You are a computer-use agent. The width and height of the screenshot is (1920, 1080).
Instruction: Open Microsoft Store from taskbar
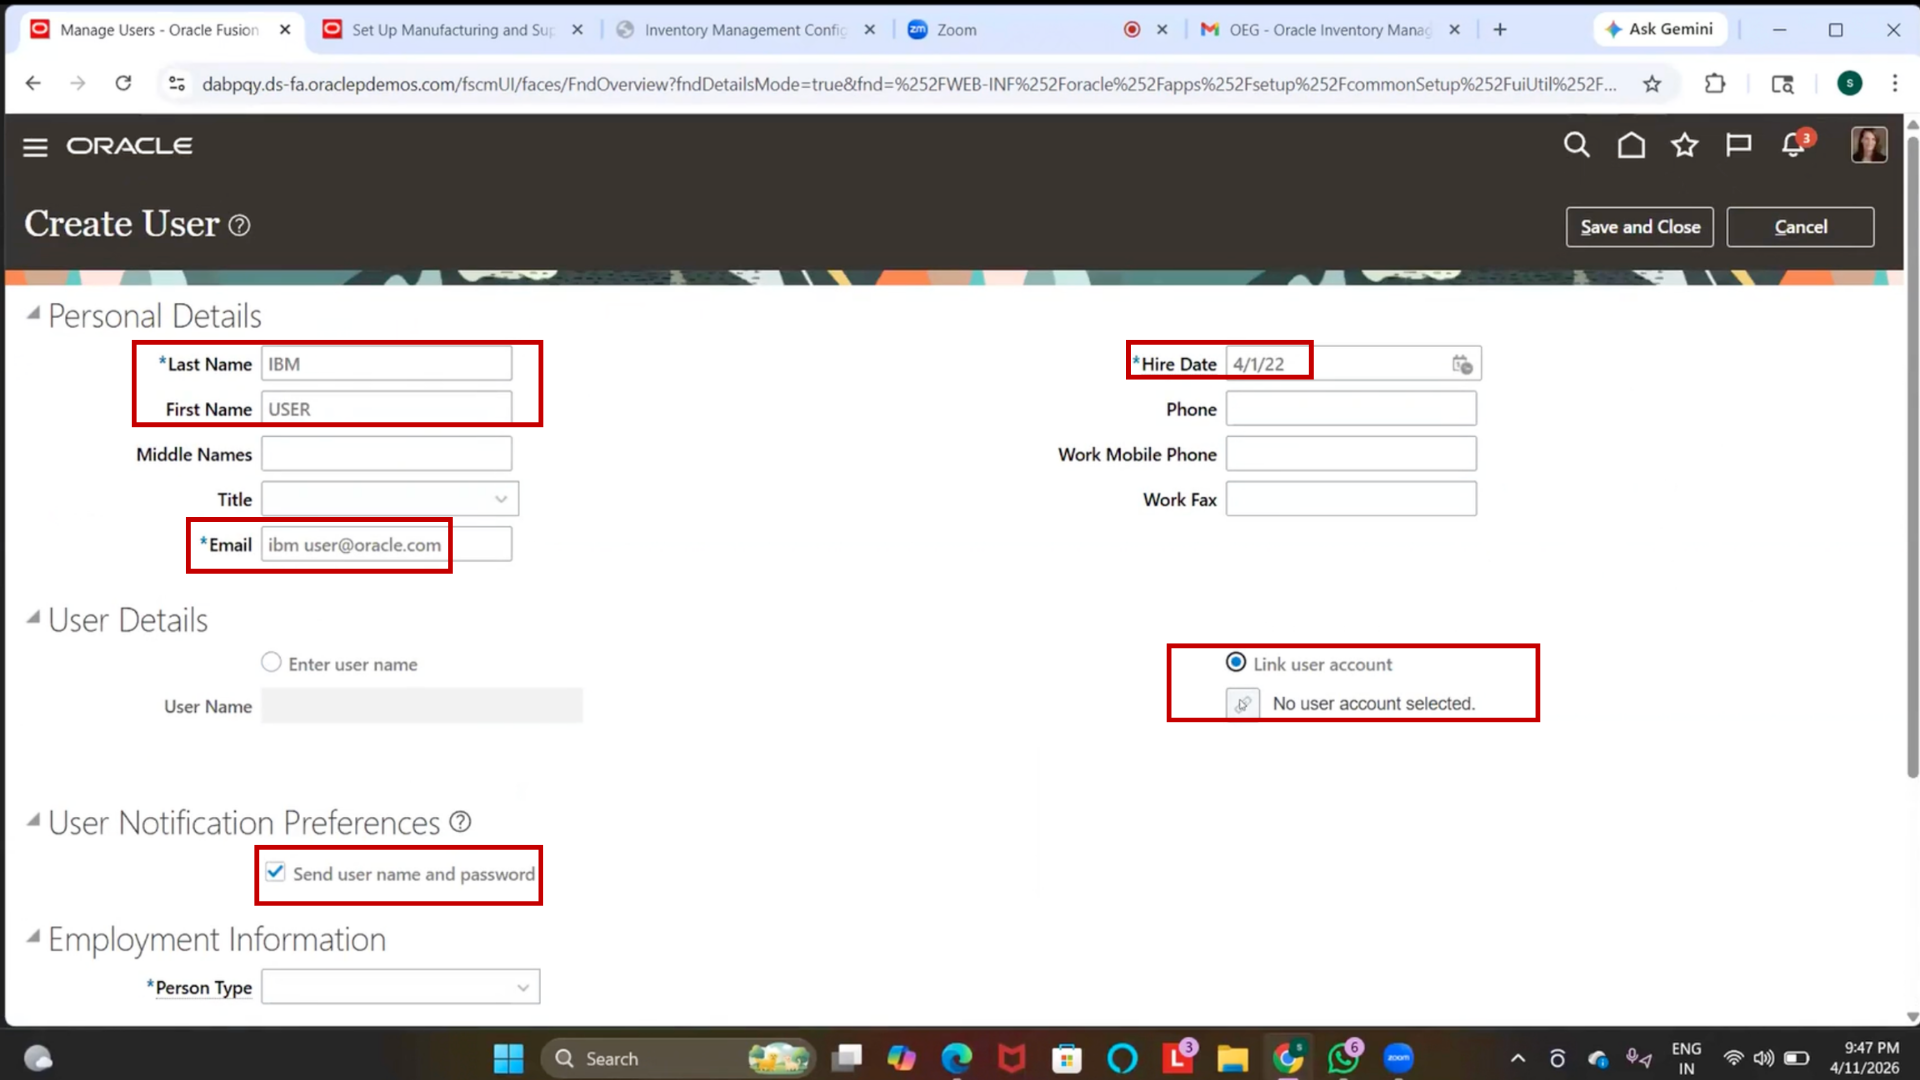click(1067, 1058)
